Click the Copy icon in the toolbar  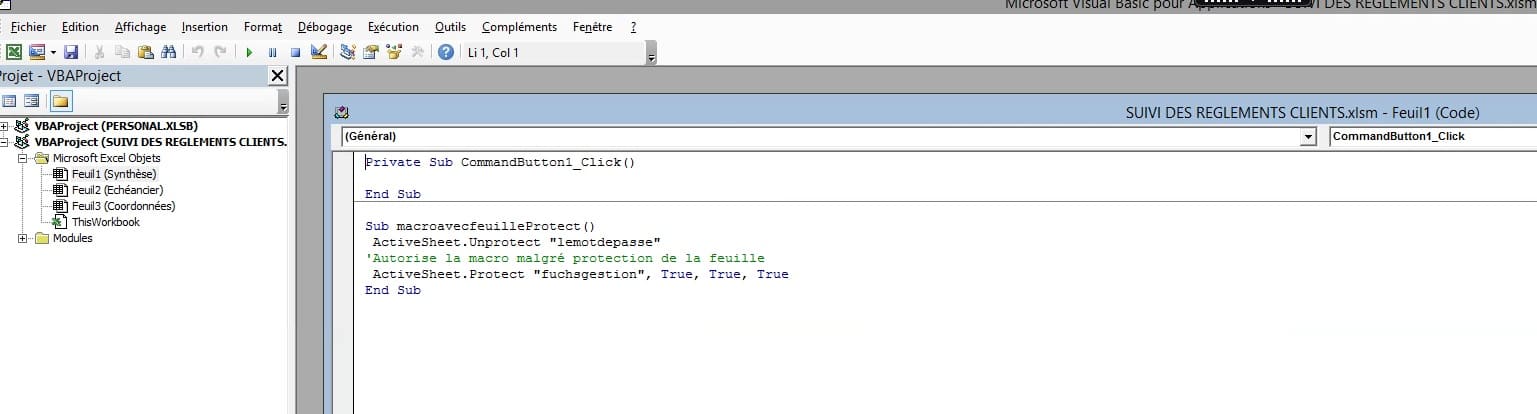pyautogui.click(x=122, y=52)
